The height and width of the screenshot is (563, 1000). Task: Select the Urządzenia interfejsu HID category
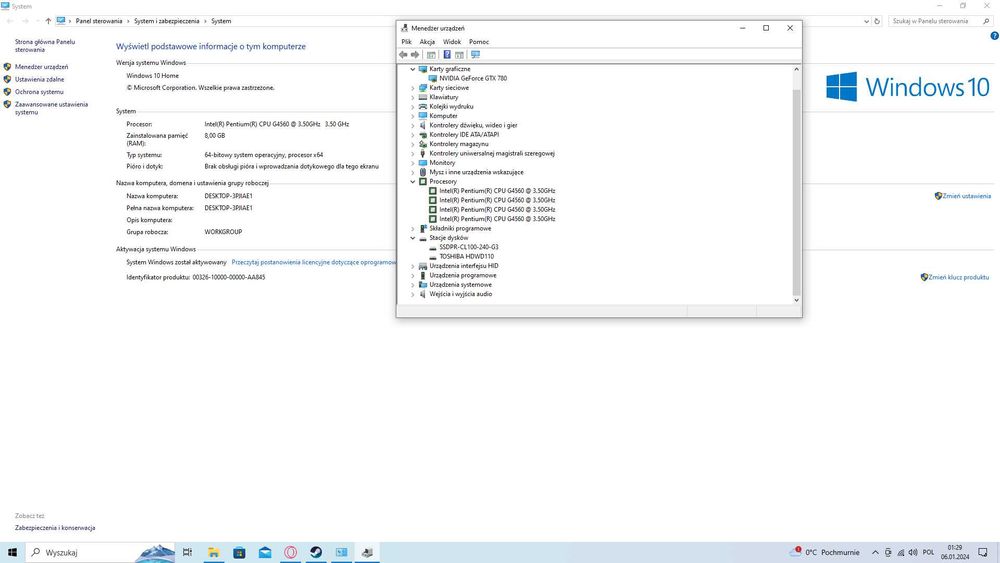(464, 266)
